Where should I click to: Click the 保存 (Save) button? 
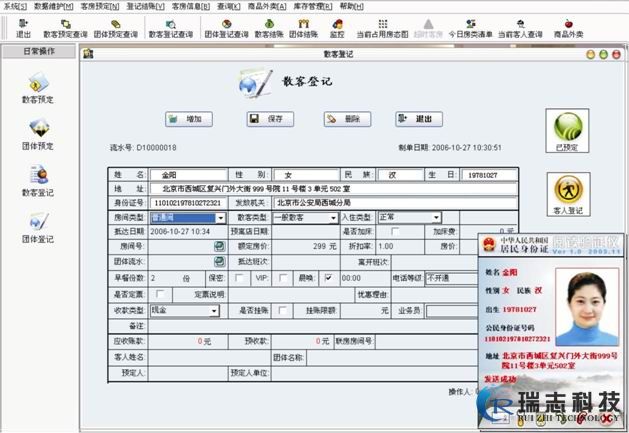271,119
